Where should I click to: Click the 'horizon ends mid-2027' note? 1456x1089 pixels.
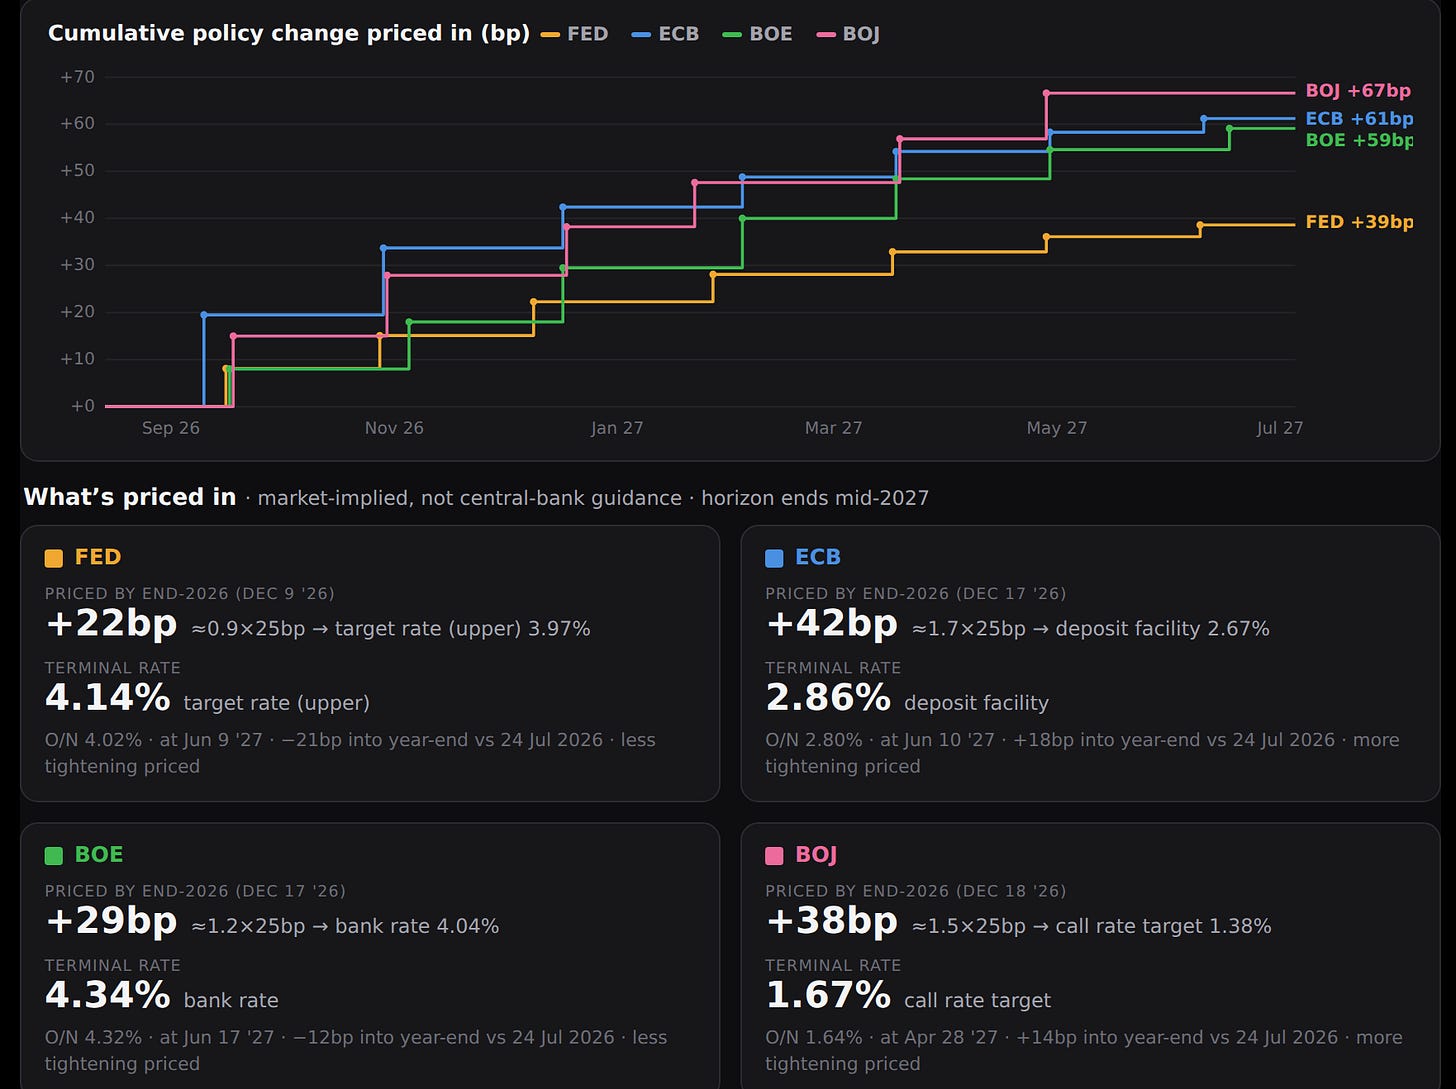click(815, 498)
